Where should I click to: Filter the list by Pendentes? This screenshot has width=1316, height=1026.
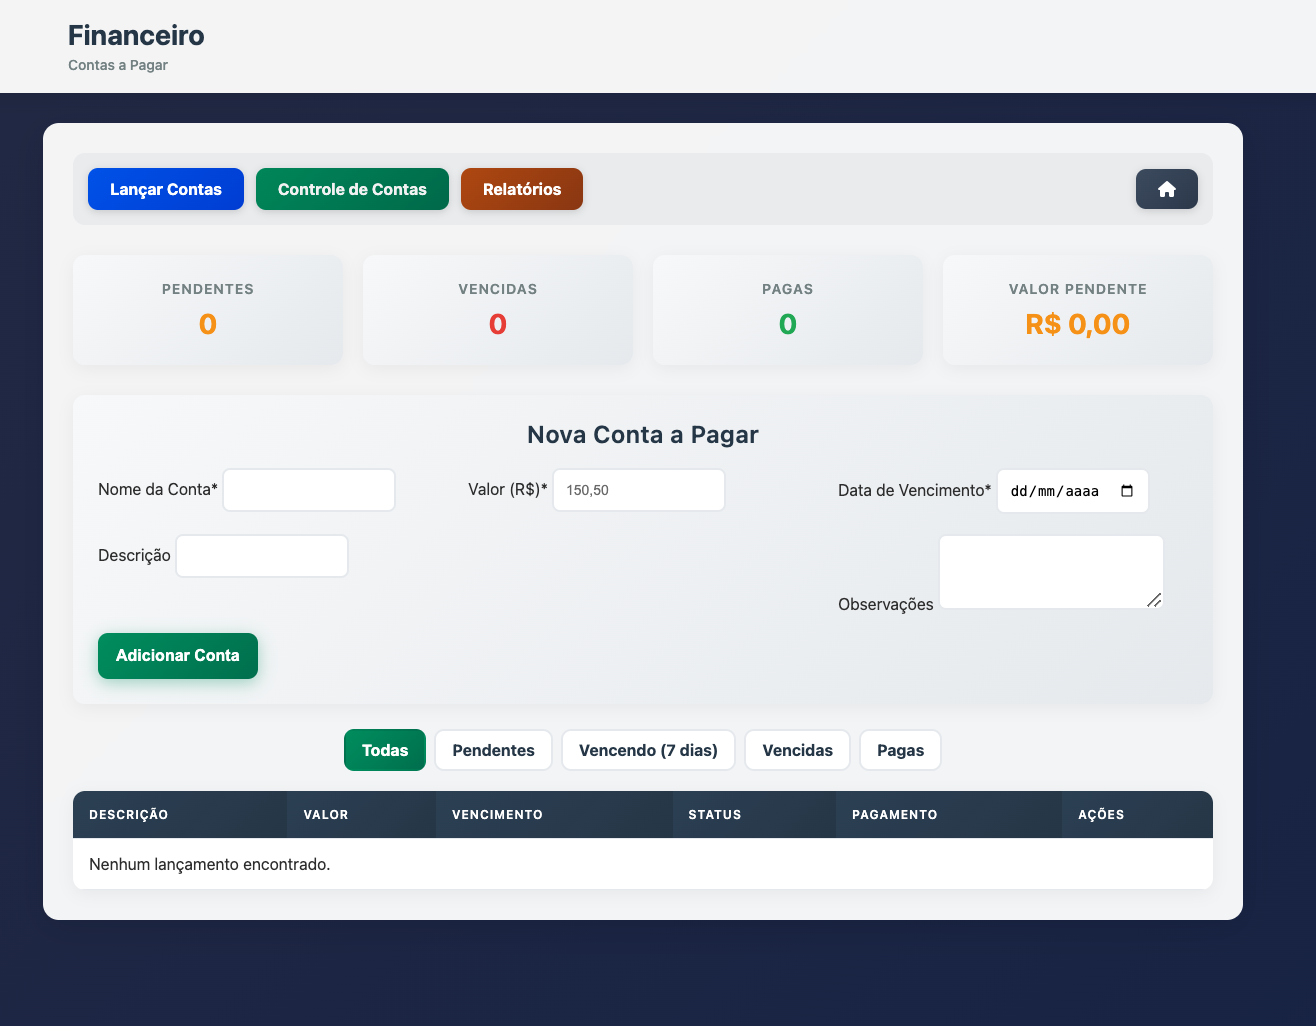(493, 750)
